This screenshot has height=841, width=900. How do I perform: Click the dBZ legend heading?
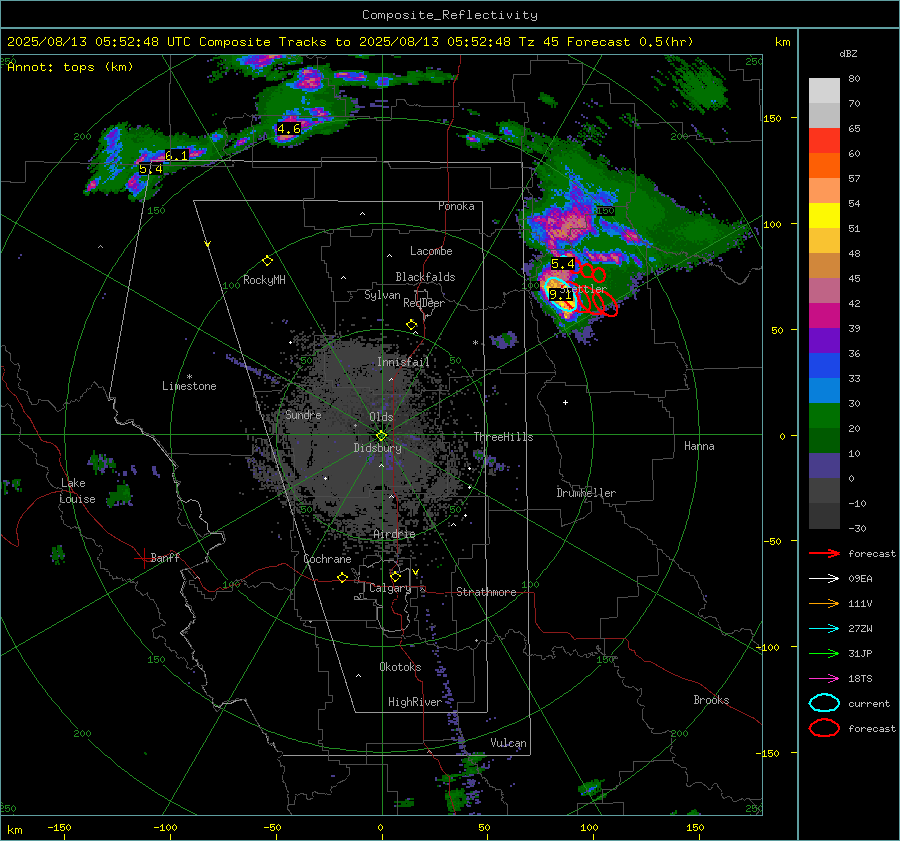click(848, 54)
